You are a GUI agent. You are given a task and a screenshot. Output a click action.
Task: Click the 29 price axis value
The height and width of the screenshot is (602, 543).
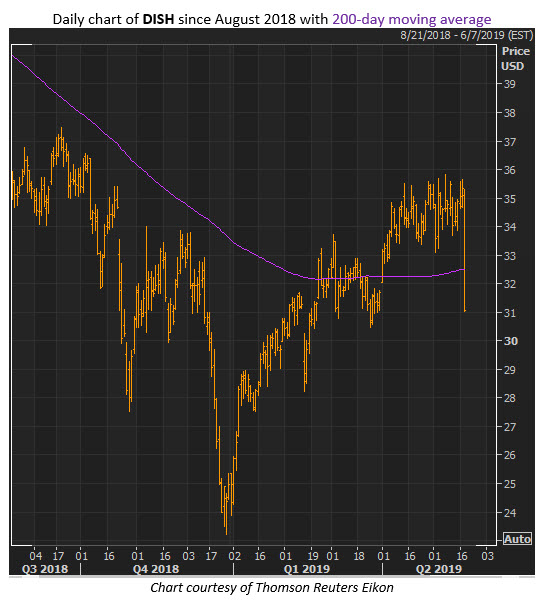click(x=510, y=370)
